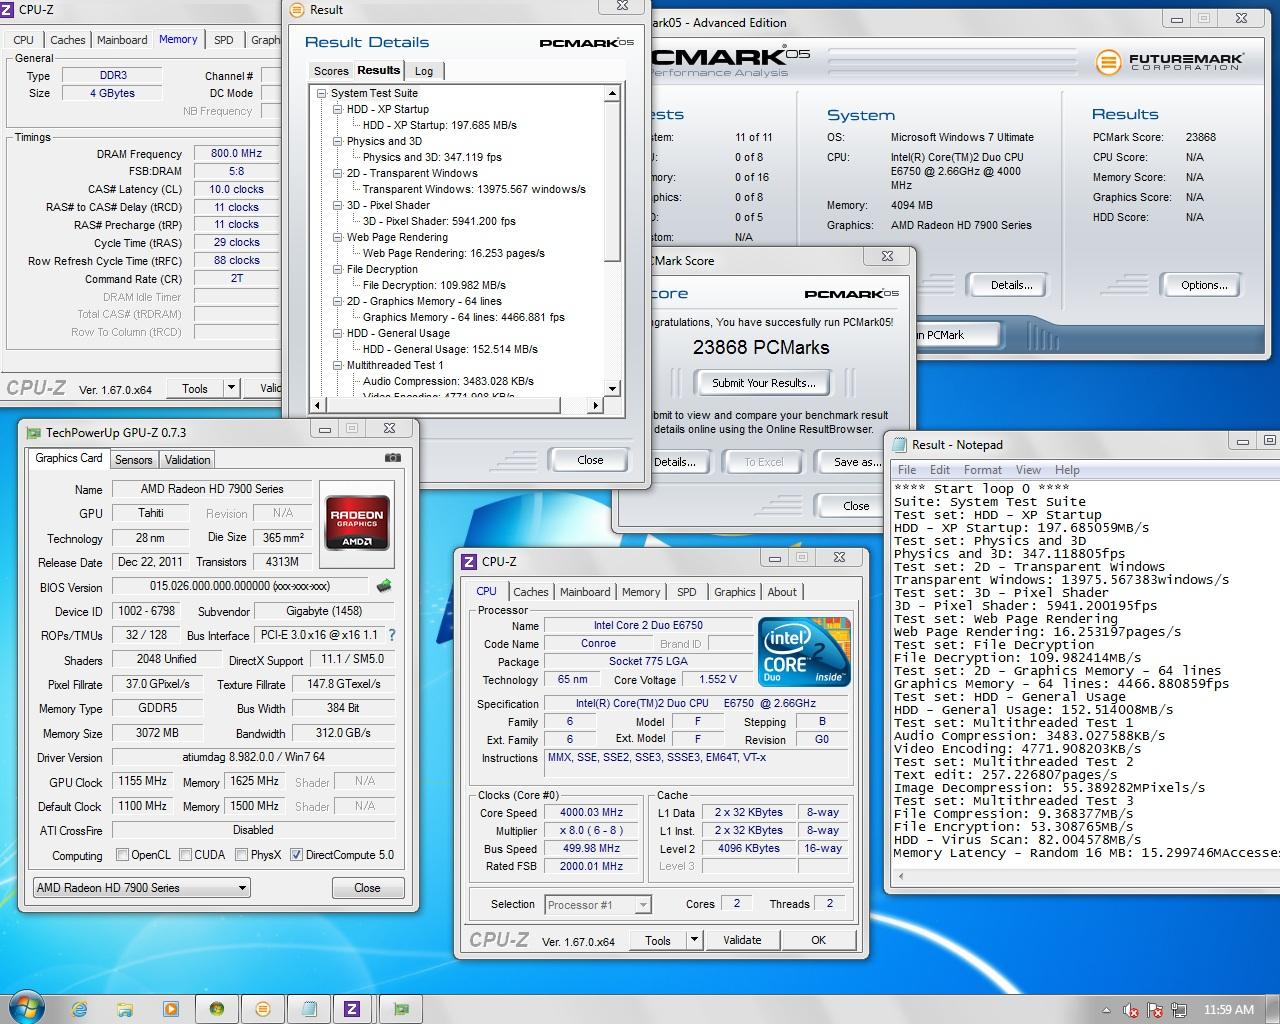The width and height of the screenshot is (1280, 1024).
Task: Open the File menu in Notepad
Action: [x=907, y=470]
